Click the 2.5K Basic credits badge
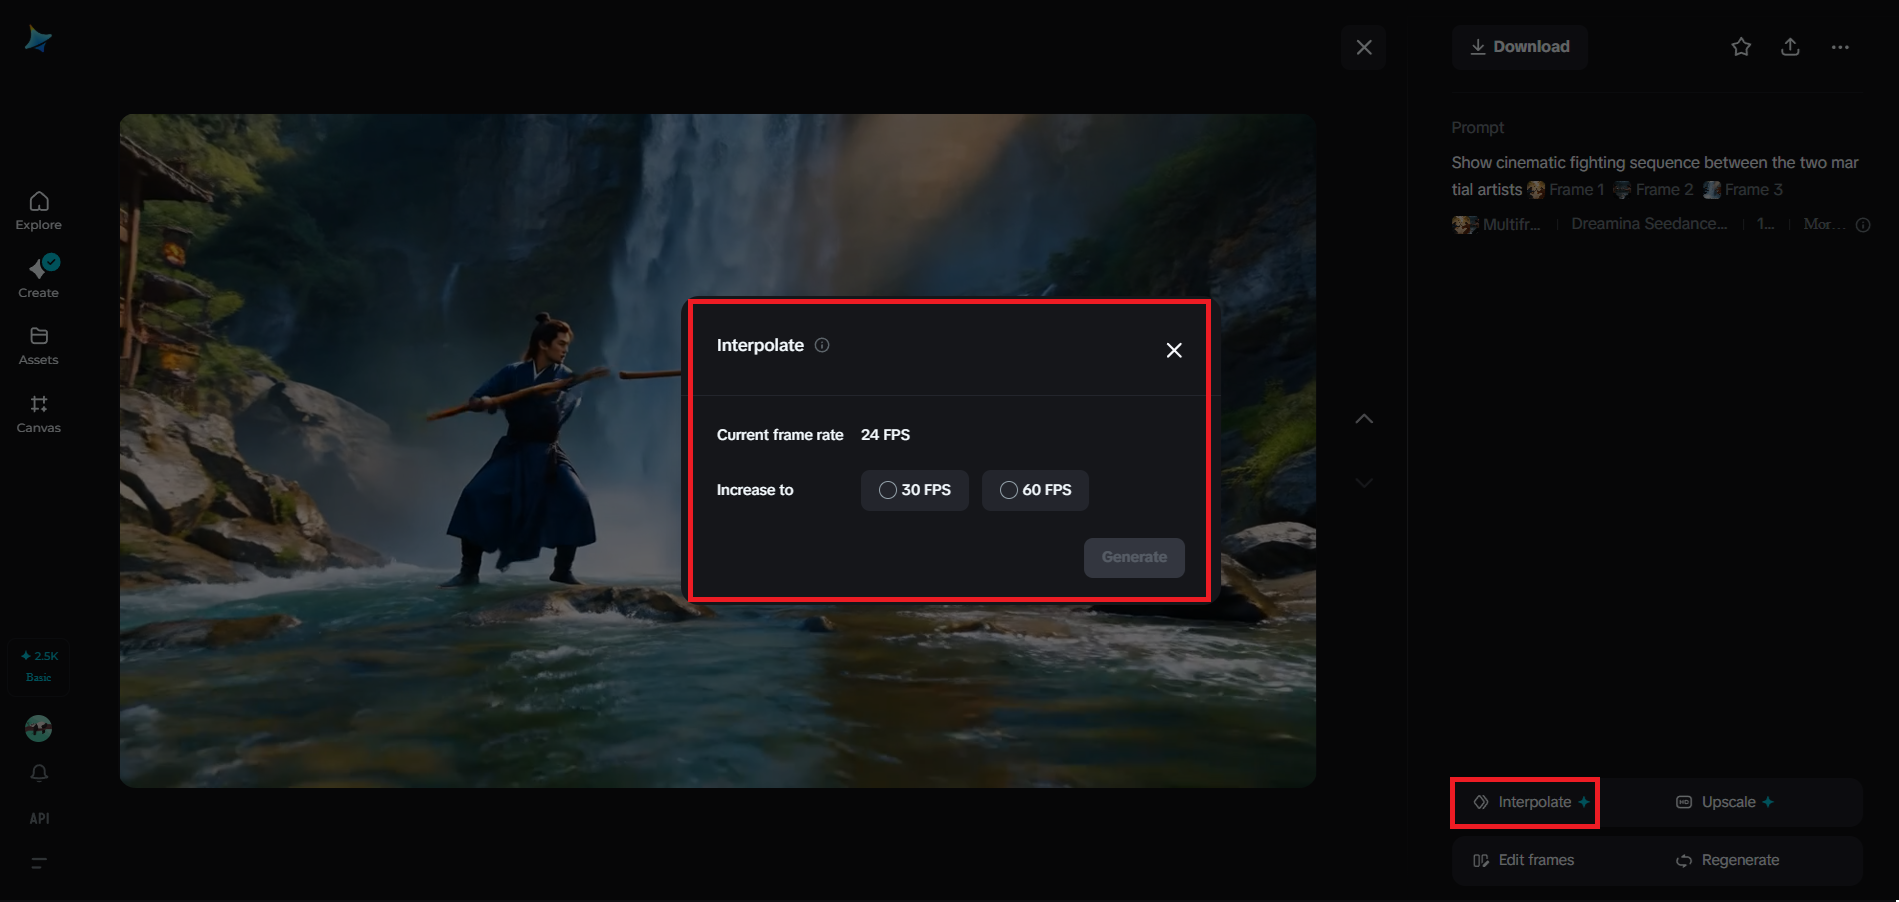1899x902 pixels. tap(39, 666)
